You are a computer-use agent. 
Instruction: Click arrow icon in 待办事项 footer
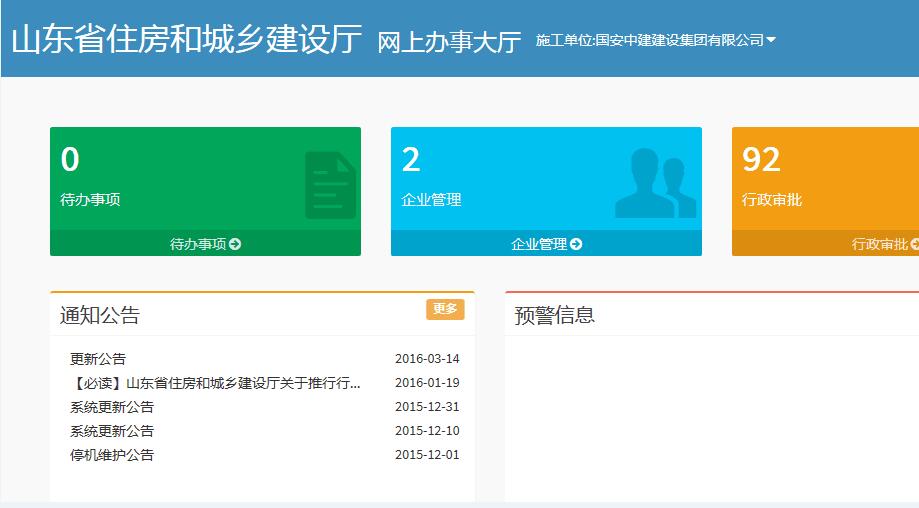click(x=235, y=244)
